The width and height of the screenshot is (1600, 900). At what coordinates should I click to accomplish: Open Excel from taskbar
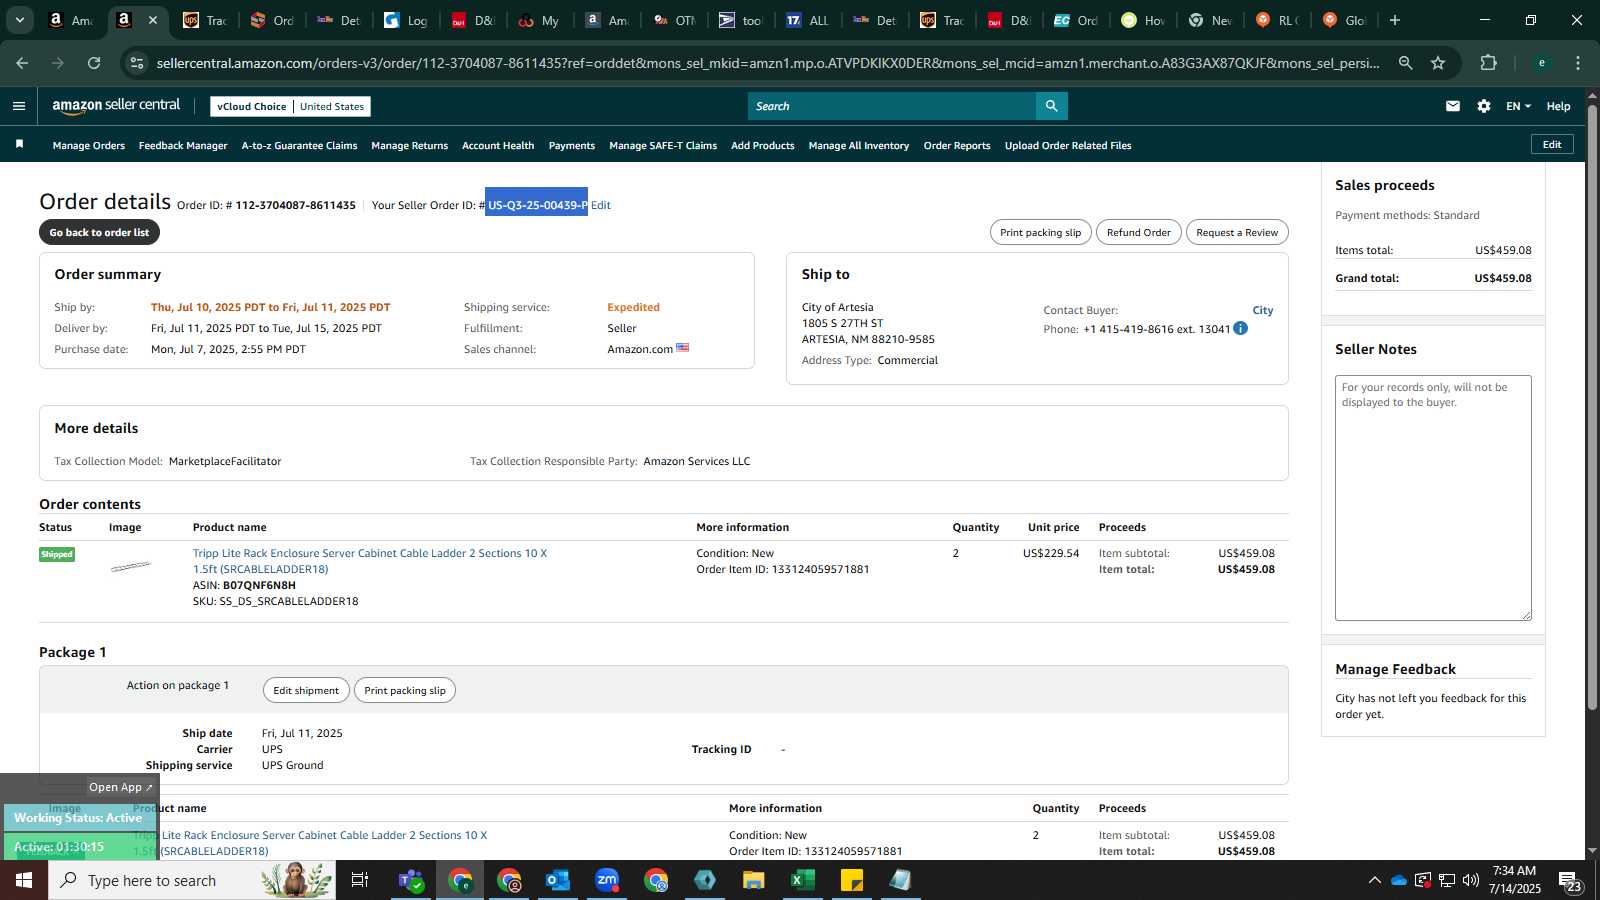pyautogui.click(x=802, y=880)
